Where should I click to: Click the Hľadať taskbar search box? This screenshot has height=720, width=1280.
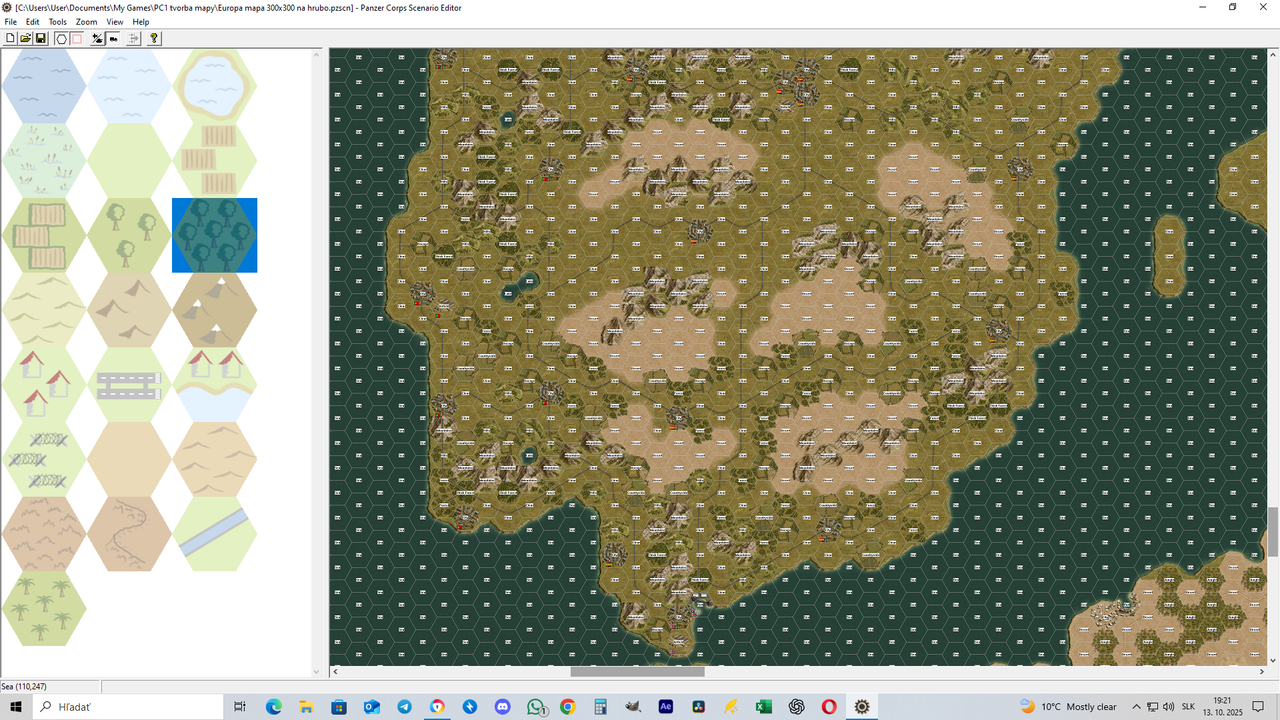(128, 706)
